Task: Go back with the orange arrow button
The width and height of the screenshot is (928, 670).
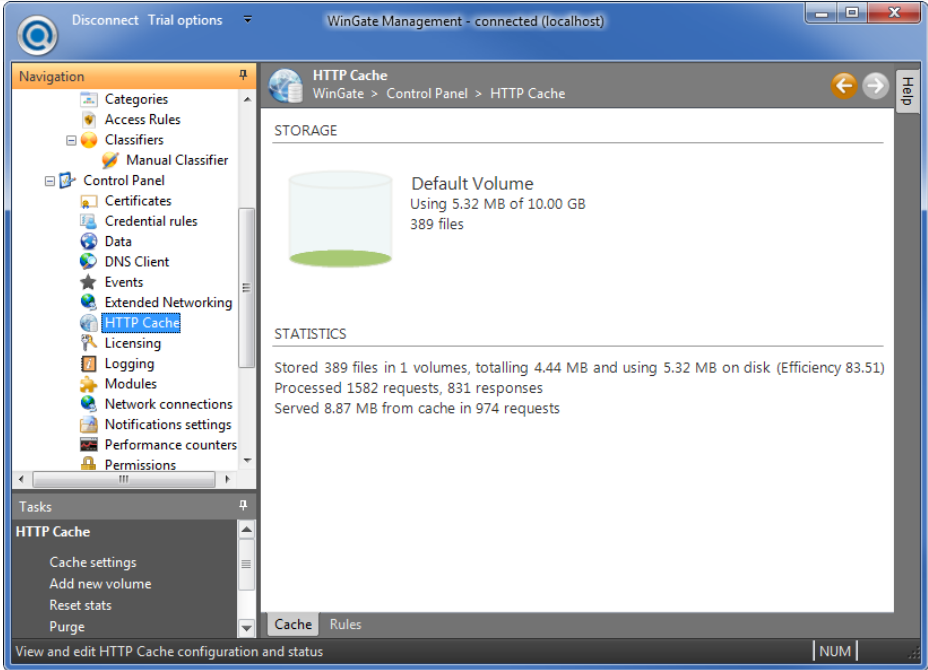Action: point(844,86)
